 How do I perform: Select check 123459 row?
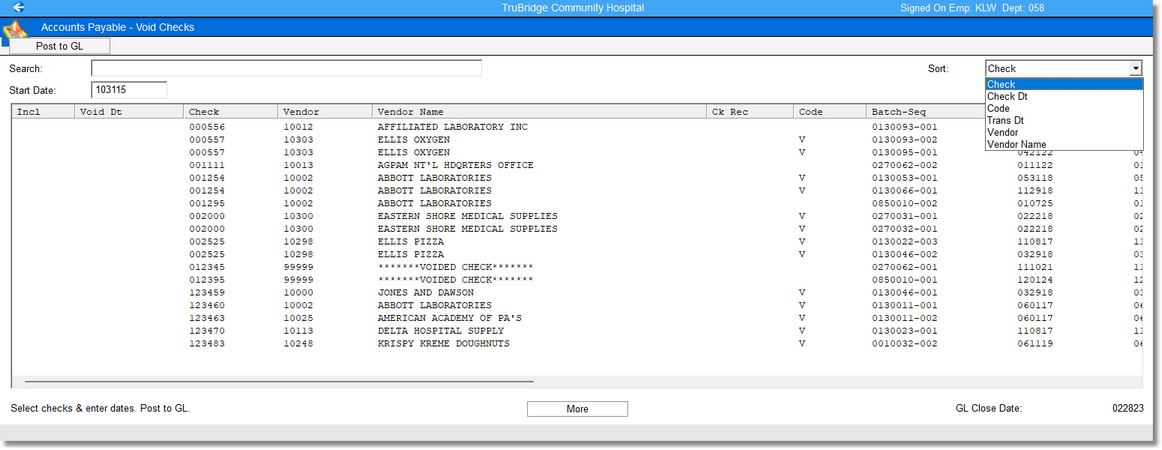point(578,293)
